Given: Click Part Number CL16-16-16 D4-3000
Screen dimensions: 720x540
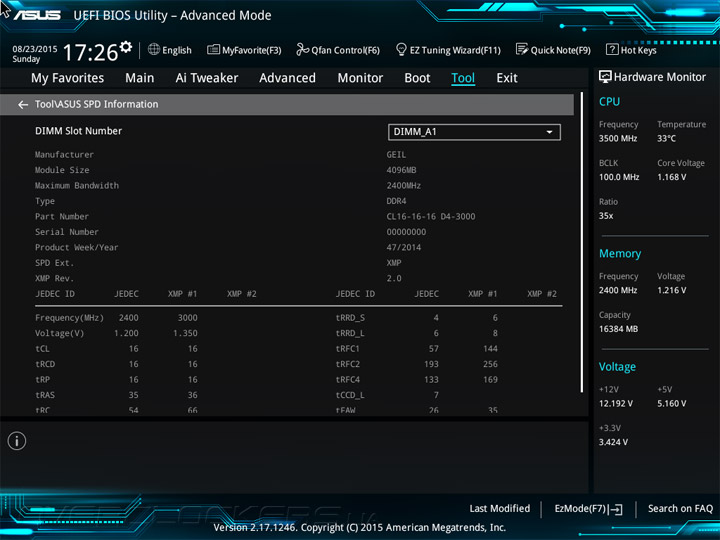Looking at the screenshot, I should pyautogui.click(x=431, y=217).
